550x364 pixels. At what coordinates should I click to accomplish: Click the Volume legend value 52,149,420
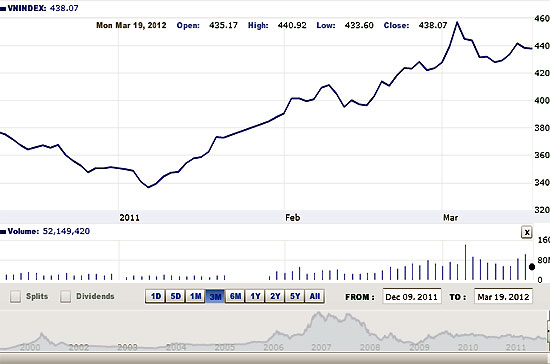tap(66, 231)
